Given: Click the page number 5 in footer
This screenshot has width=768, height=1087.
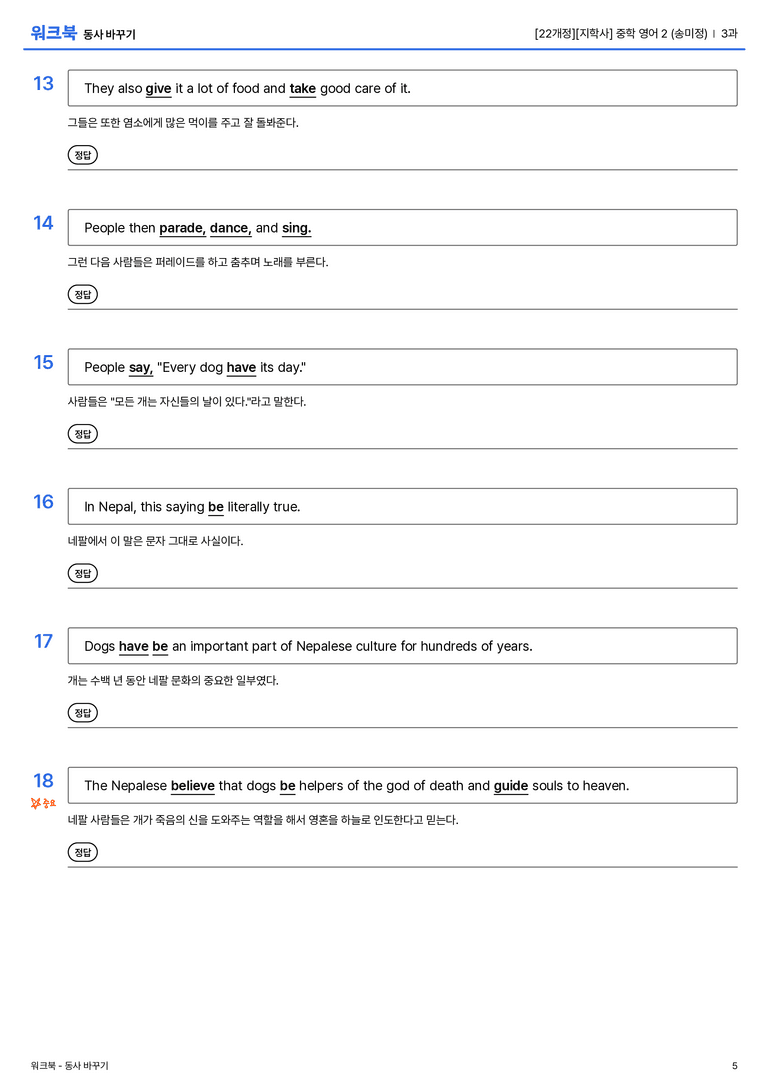Looking at the screenshot, I should (735, 1066).
